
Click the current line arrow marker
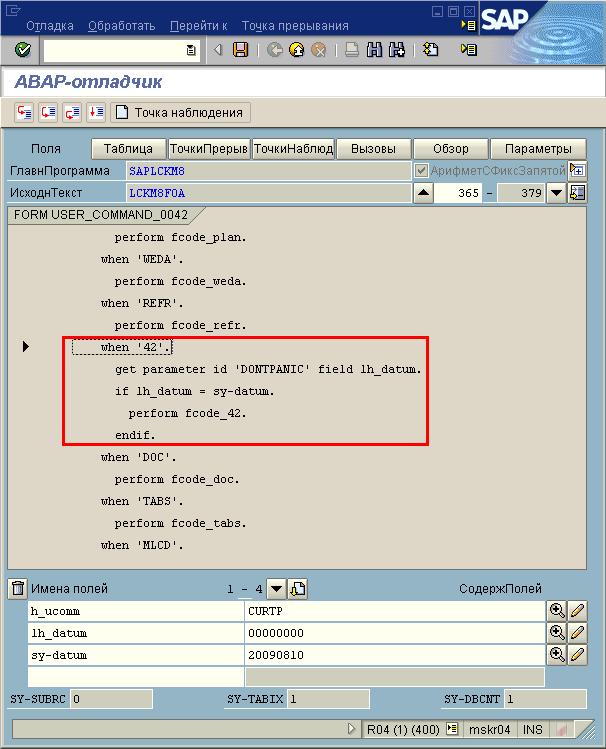pyautogui.click(x=26, y=346)
